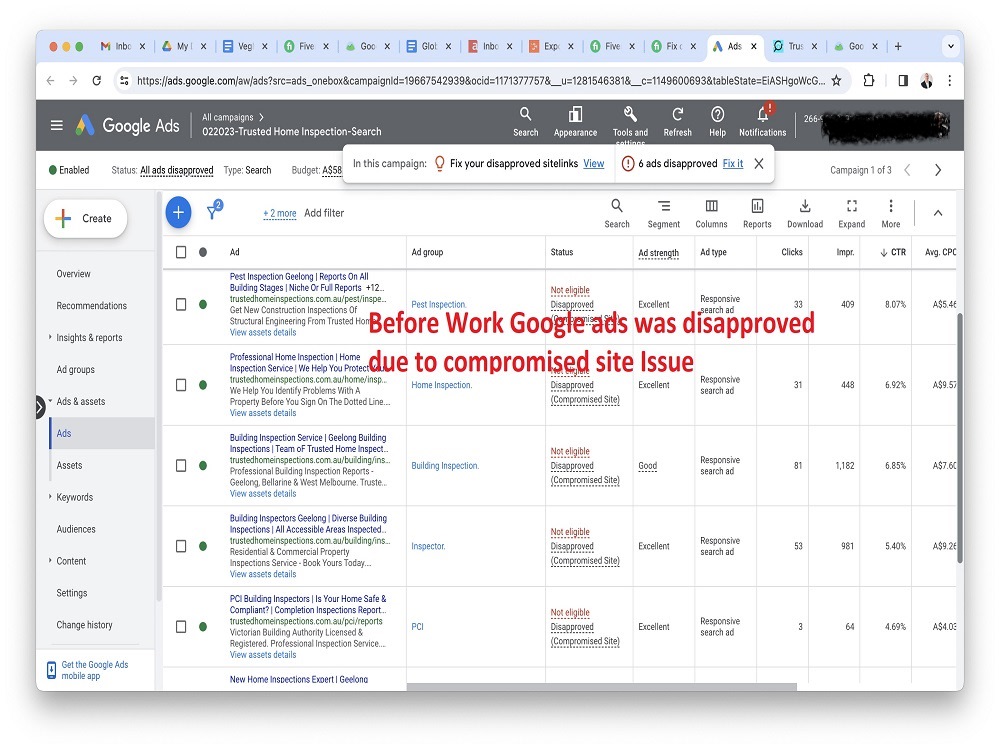Screen dimensions: 1000x750
Task: Open the Chrome tab list dropdown
Action: (x=950, y=46)
